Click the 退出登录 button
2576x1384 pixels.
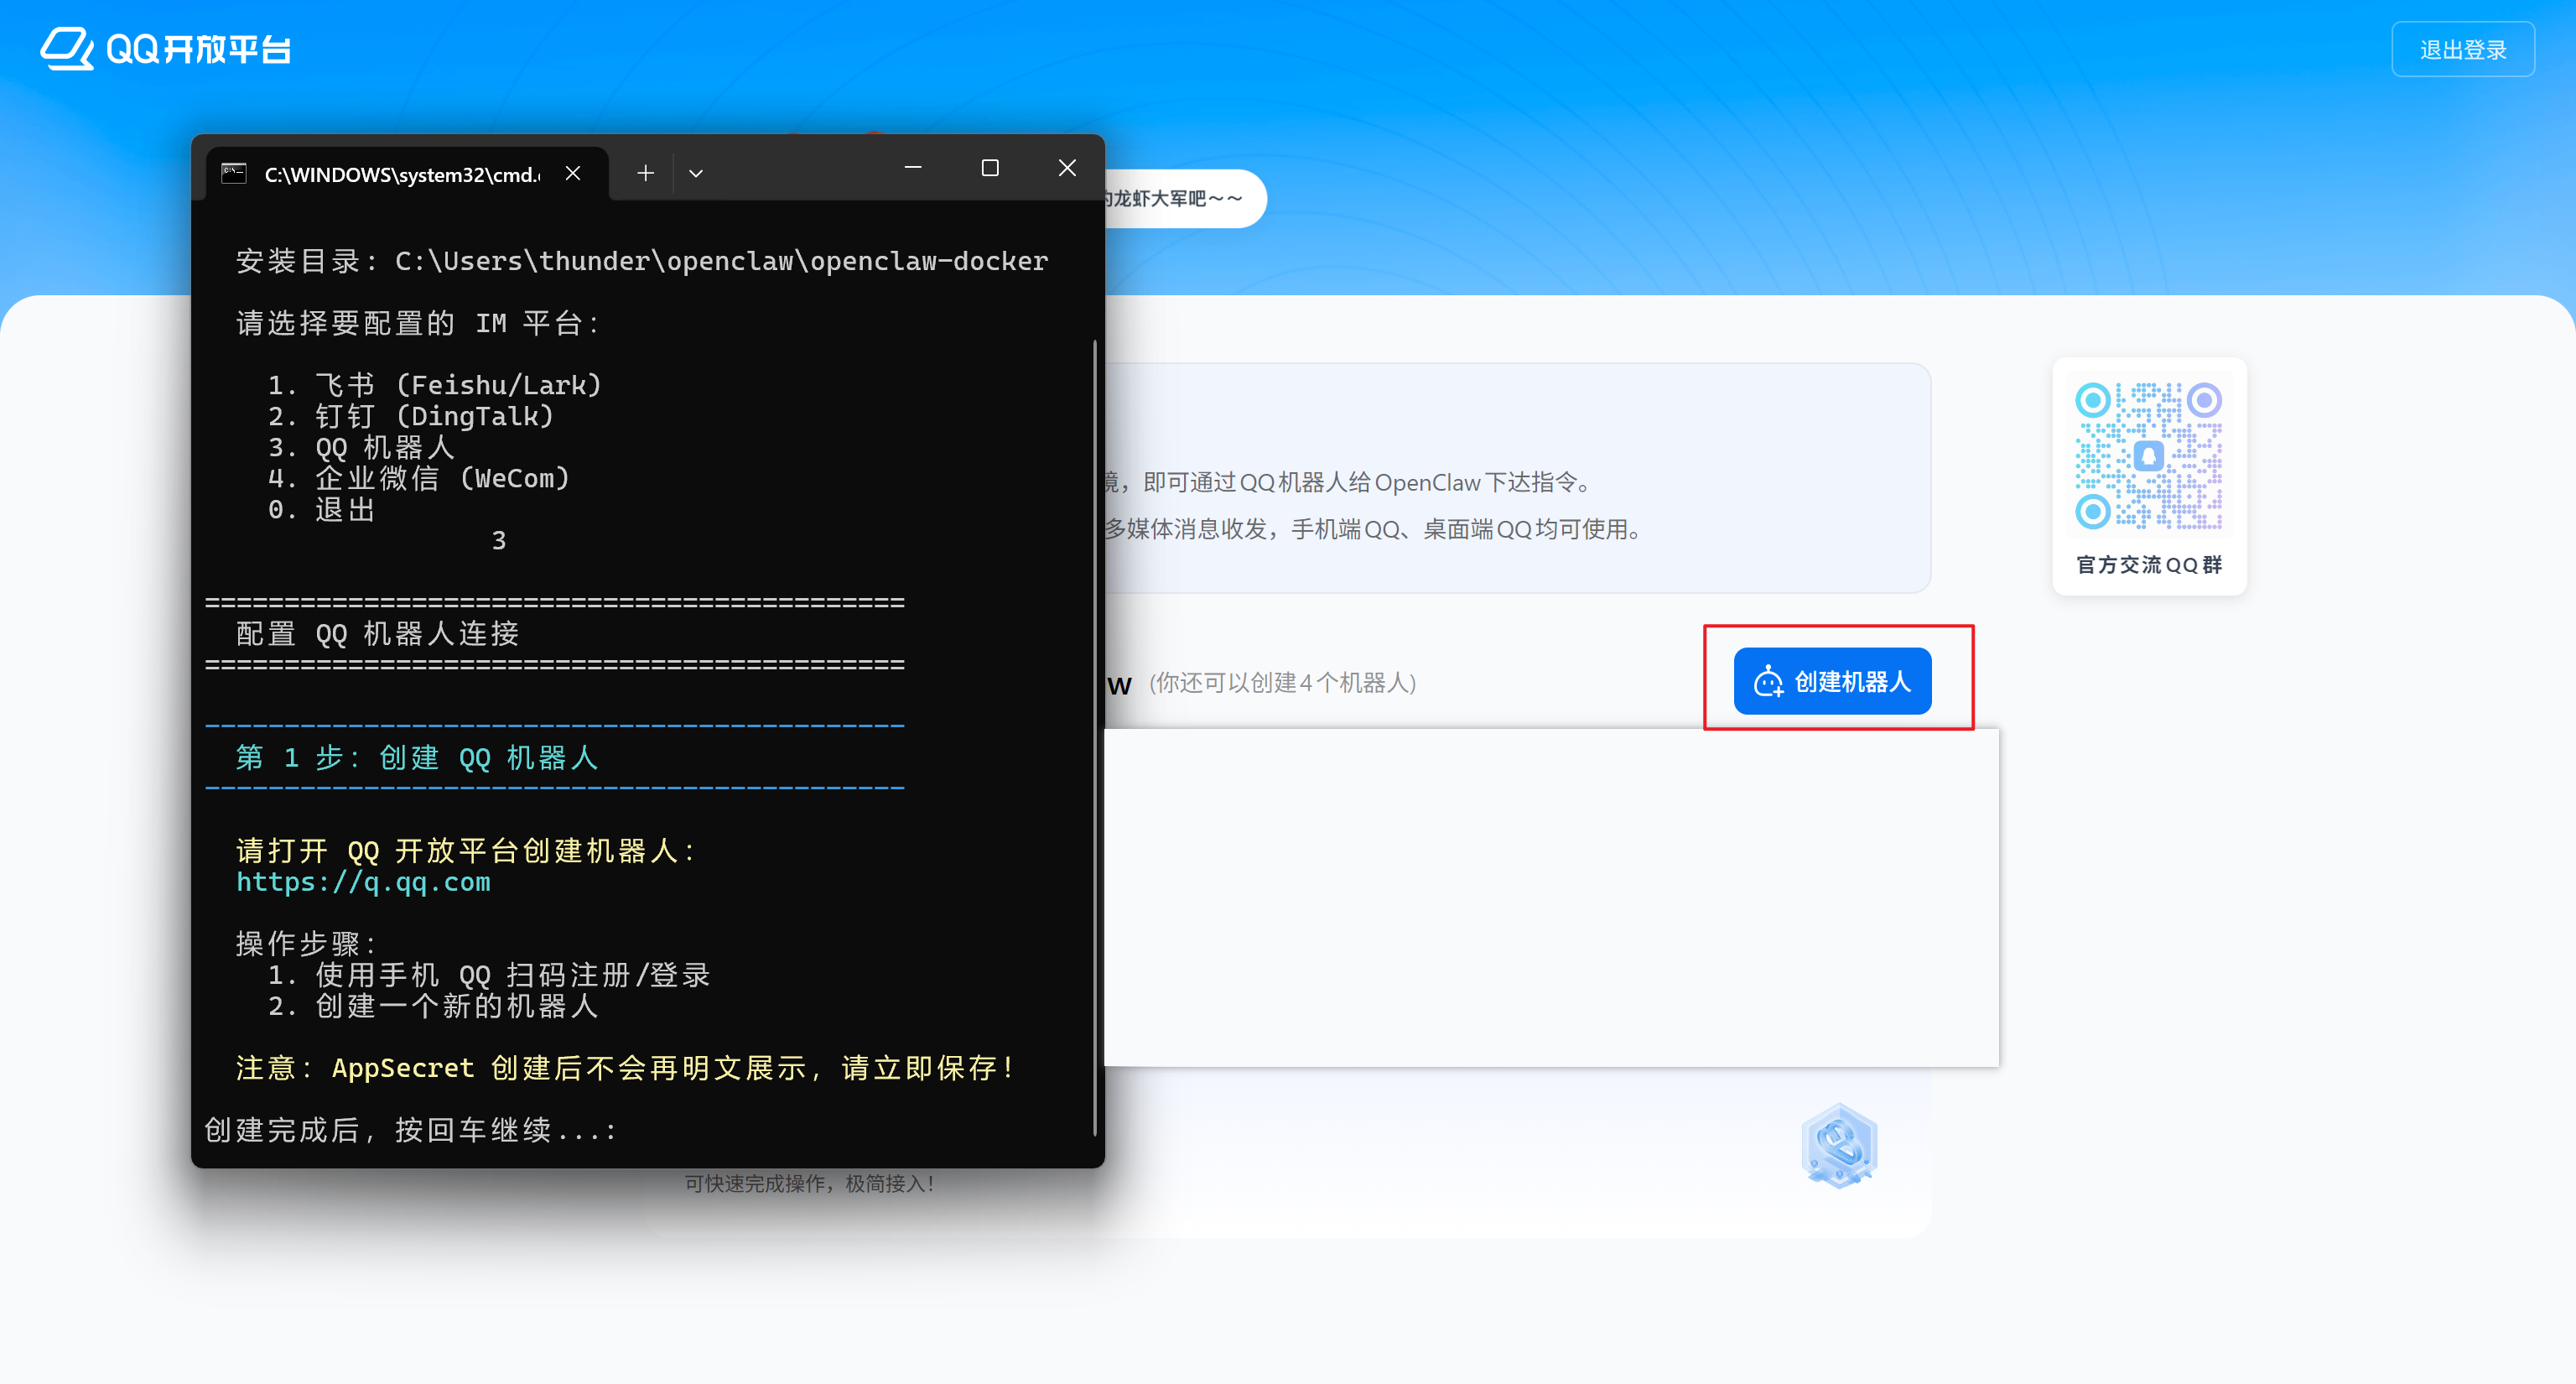[2462, 49]
